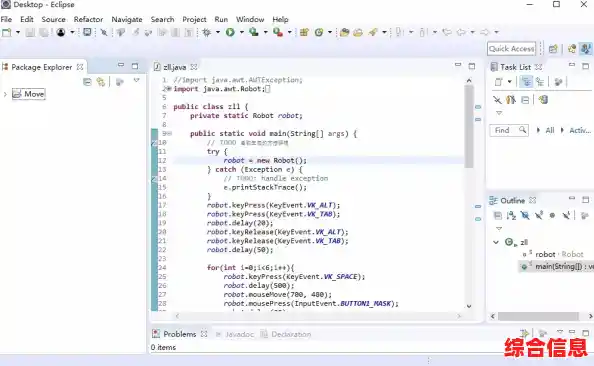Click the Open Type toolbar icon
The width and height of the screenshot is (594, 366).
tap(344, 32)
